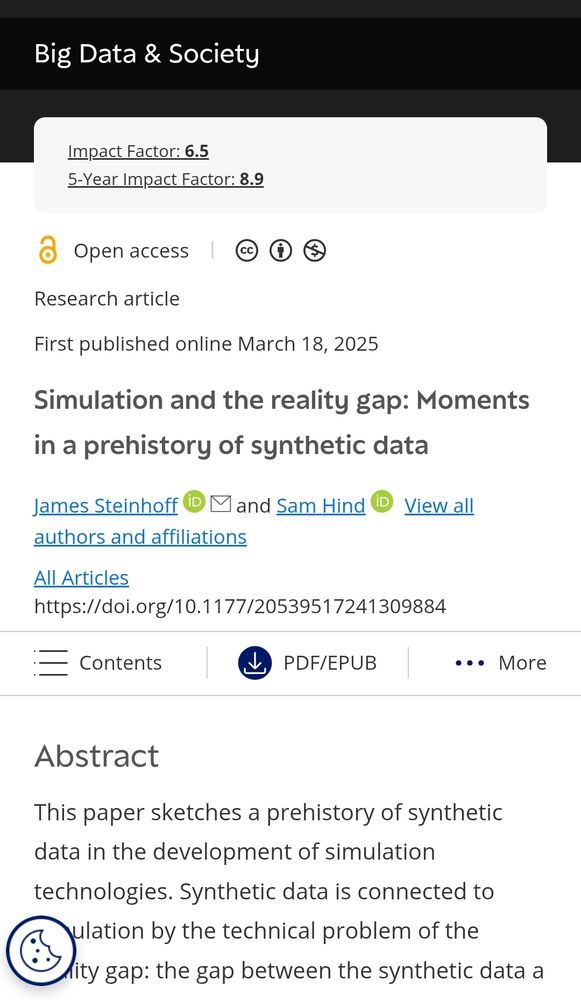Click the All Articles link
This screenshot has width=581, height=1000.
point(81,578)
